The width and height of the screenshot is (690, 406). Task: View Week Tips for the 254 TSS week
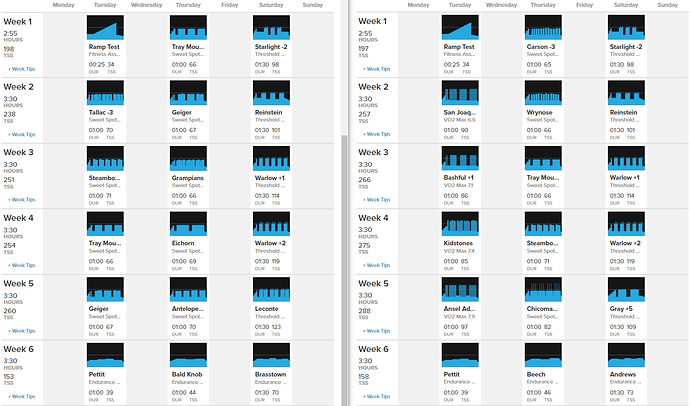22,265
